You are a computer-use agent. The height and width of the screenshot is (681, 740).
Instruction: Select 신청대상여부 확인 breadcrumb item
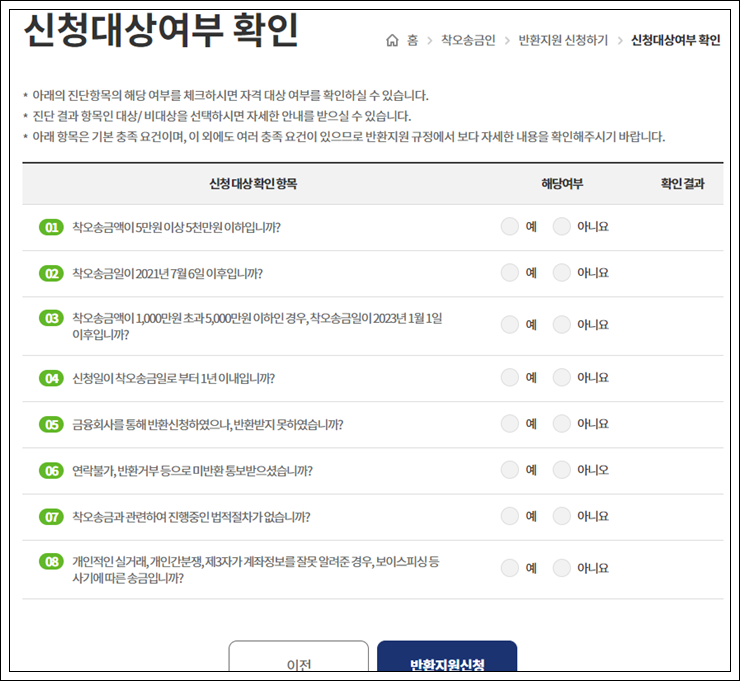click(675, 41)
